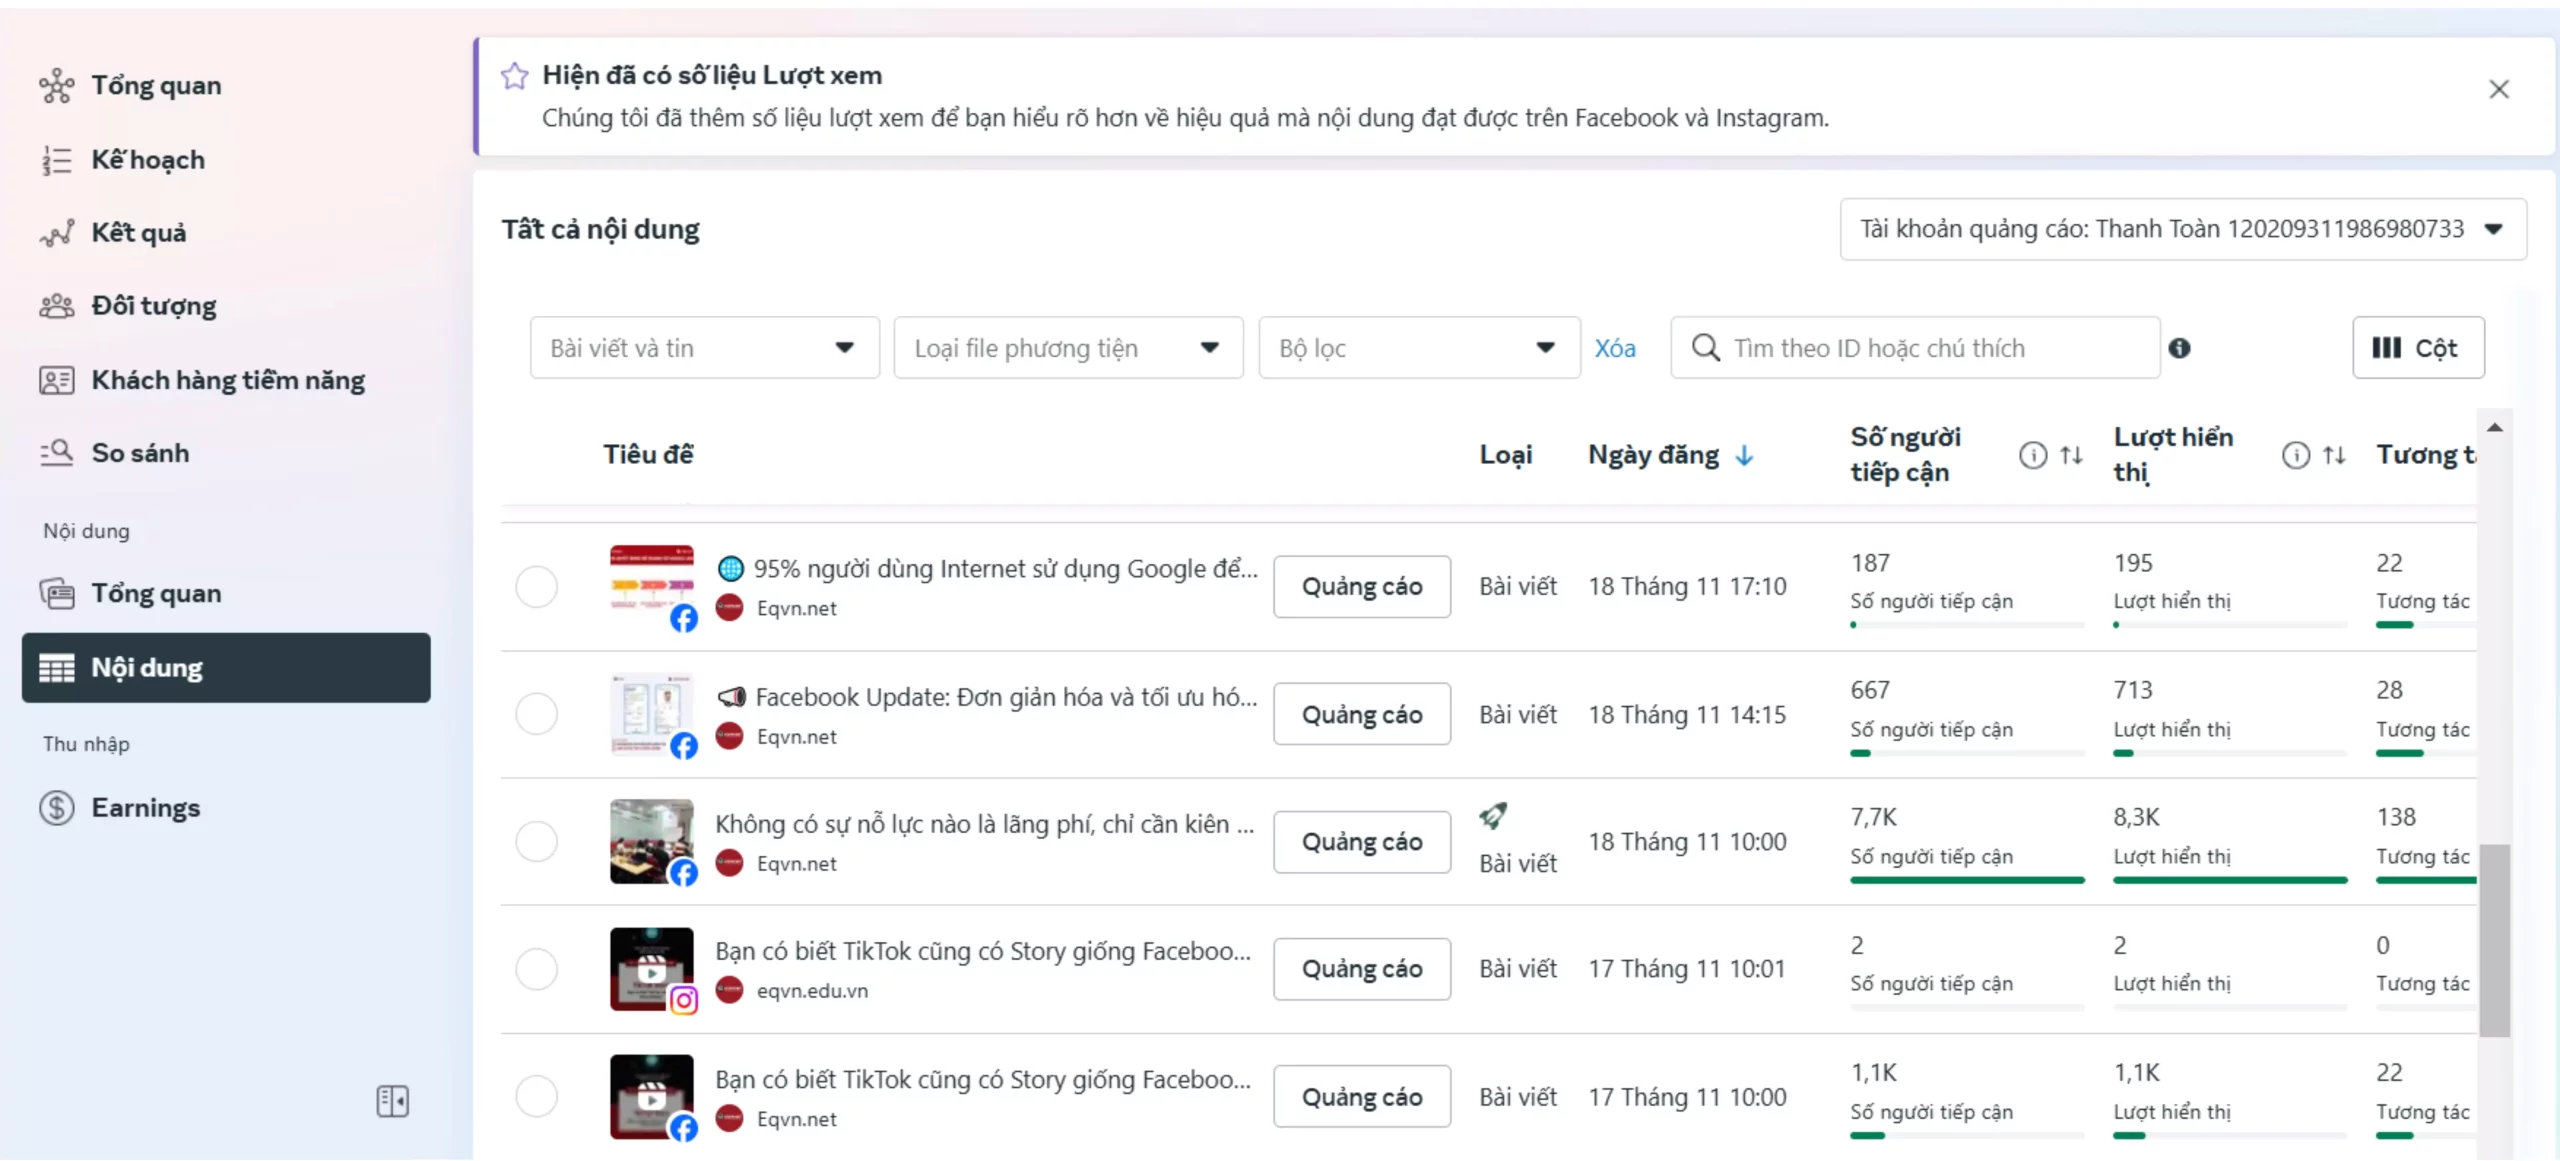Open the So sánh compare icon
2560x1161 pixels.
tap(56, 453)
